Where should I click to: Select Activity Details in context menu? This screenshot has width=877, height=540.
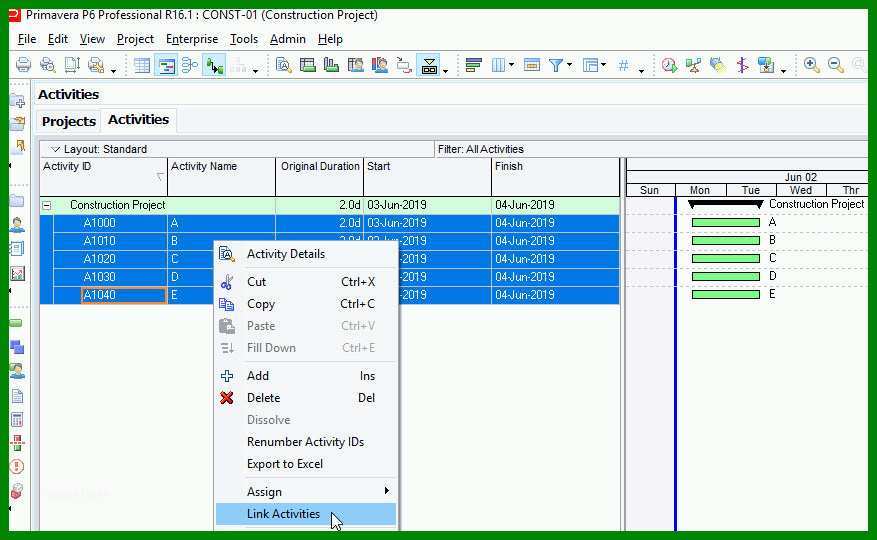coord(306,254)
